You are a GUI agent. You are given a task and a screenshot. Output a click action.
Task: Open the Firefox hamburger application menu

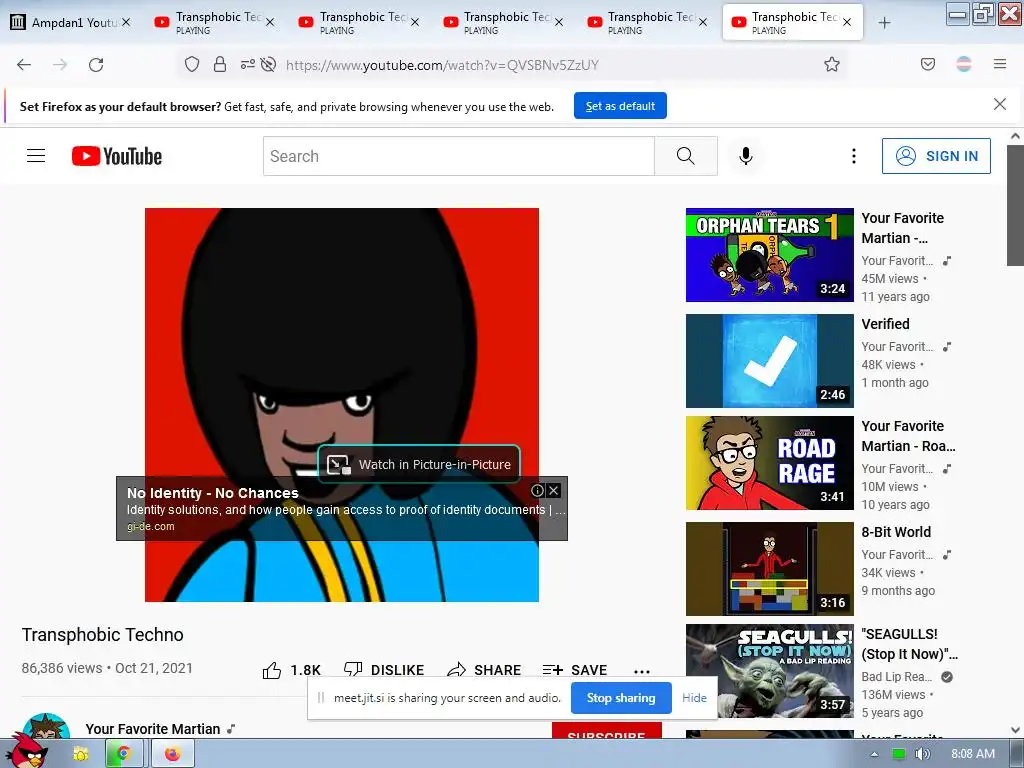pyautogui.click(x=999, y=64)
